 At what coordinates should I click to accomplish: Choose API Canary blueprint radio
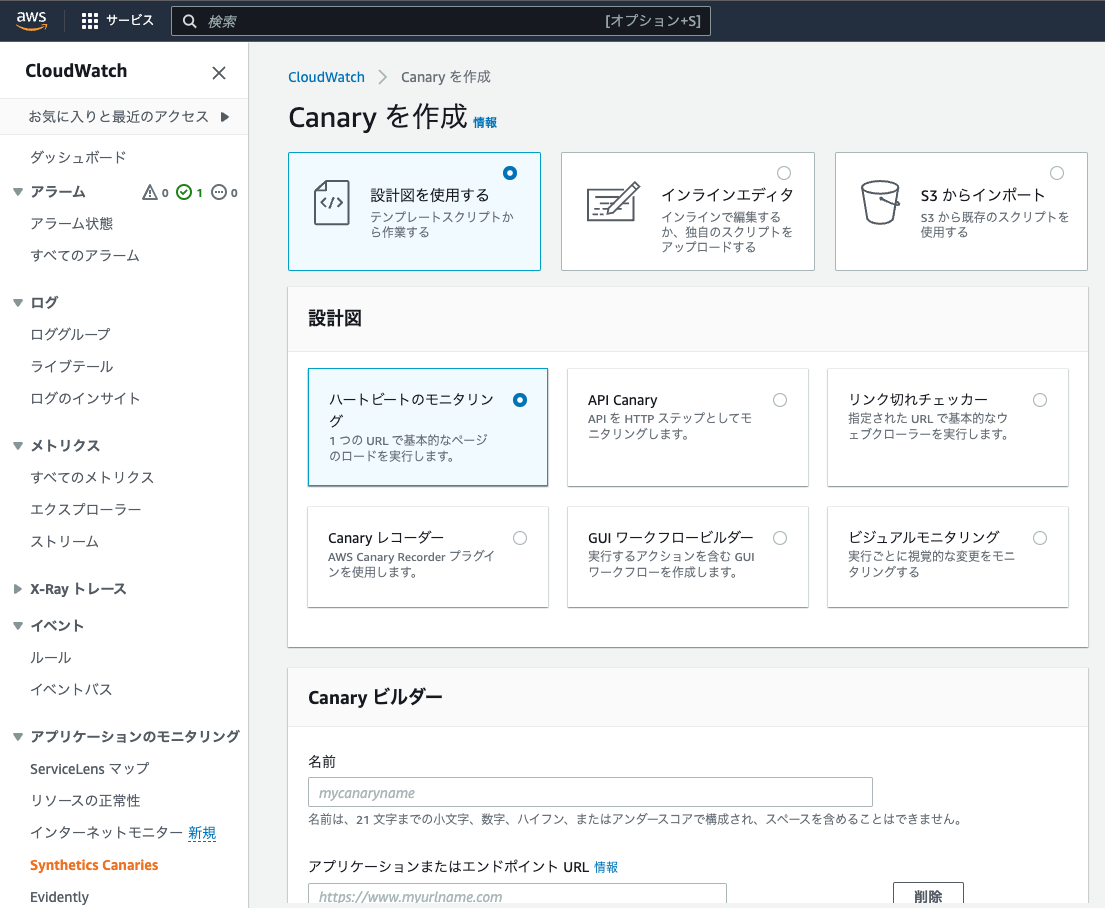[x=780, y=400]
